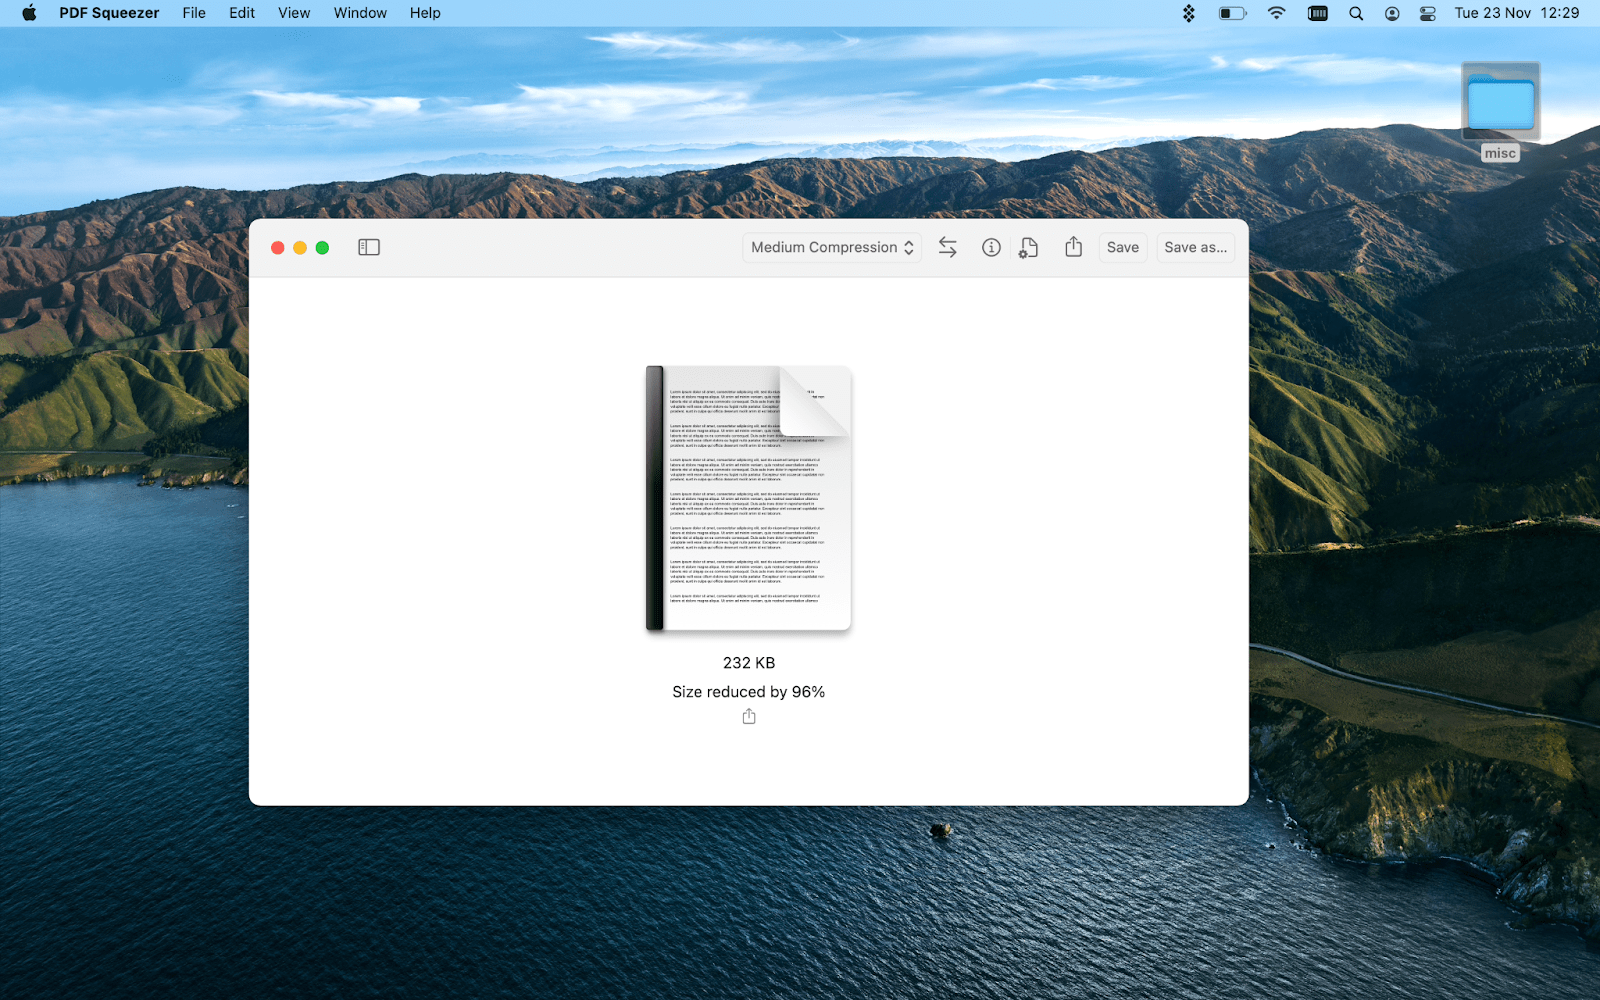Click the green full screen button
Image resolution: width=1600 pixels, height=1000 pixels.
322,247
